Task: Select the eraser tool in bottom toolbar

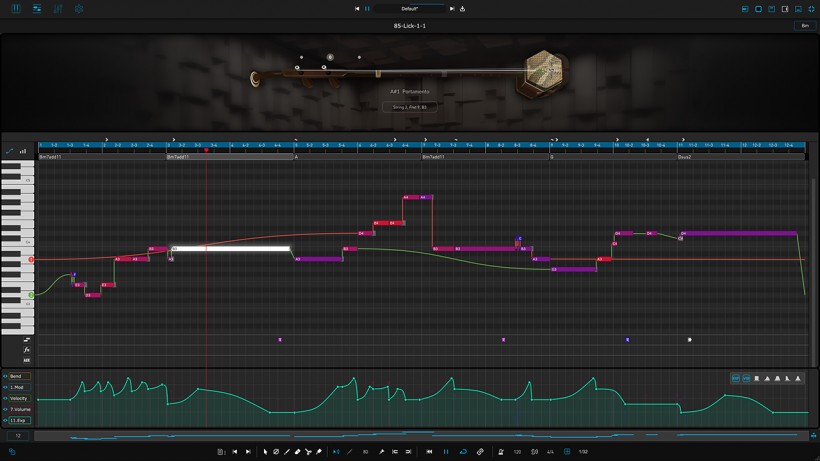Action: click(298, 452)
